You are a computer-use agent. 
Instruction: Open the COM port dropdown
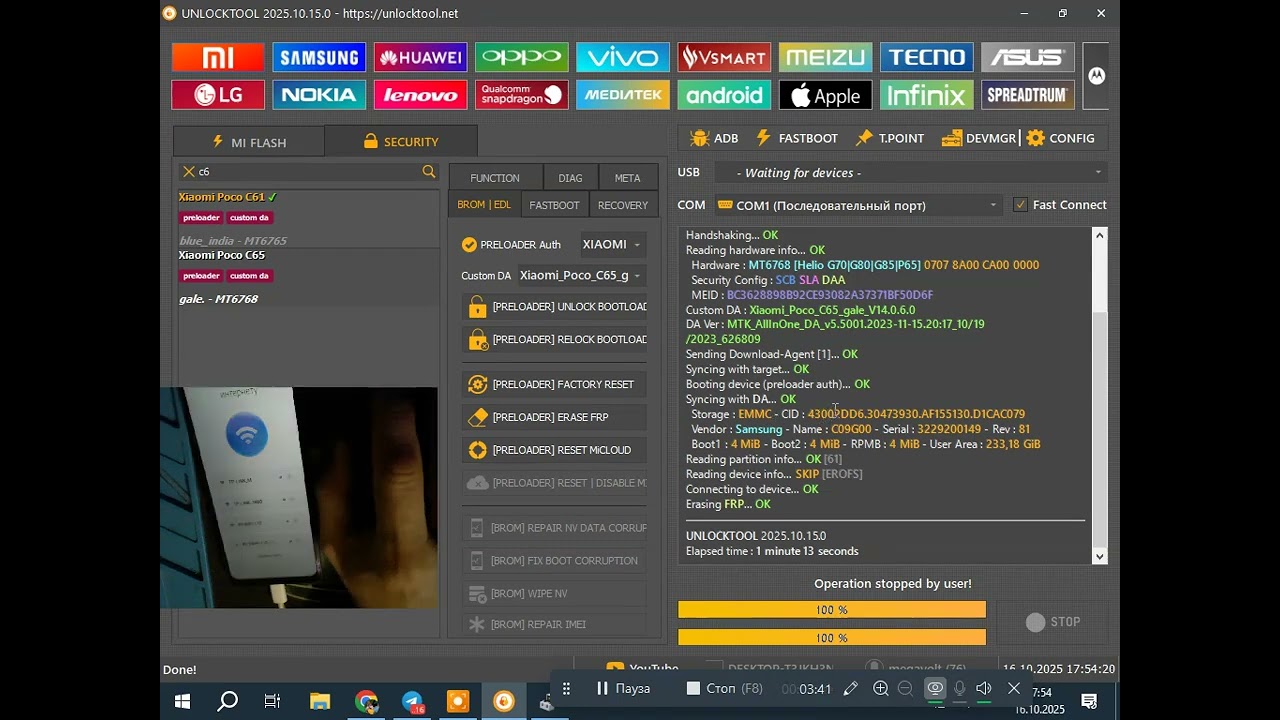pos(858,205)
